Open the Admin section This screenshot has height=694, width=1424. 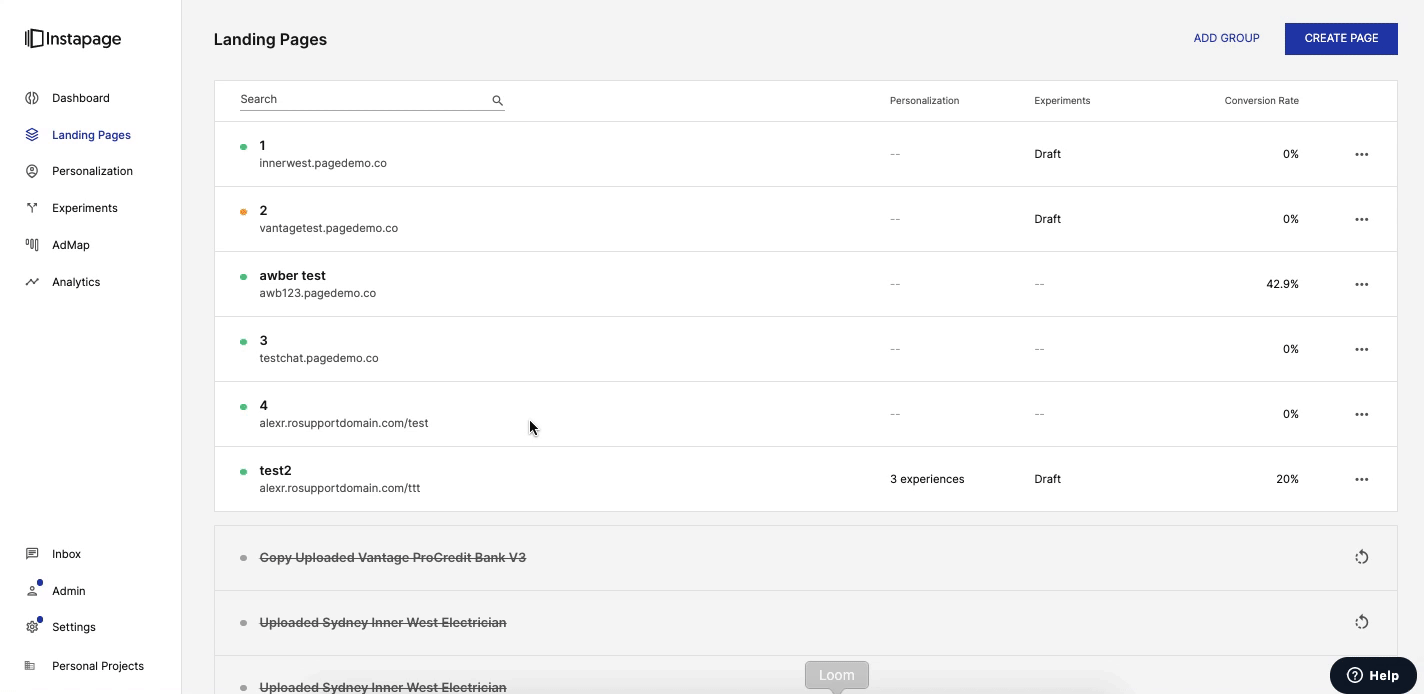68,591
